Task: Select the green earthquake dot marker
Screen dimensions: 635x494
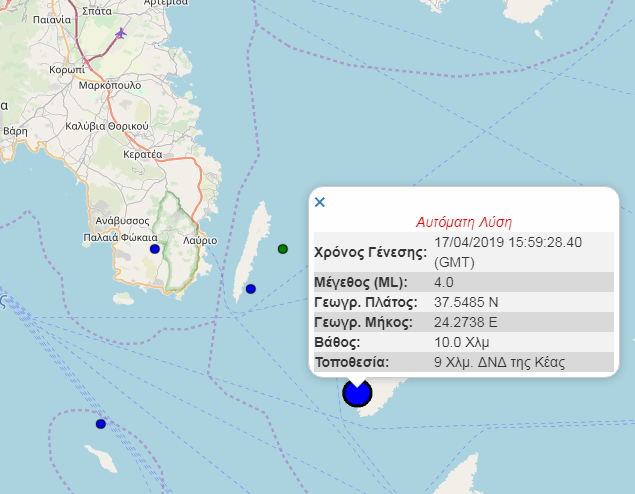Action: [283, 248]
